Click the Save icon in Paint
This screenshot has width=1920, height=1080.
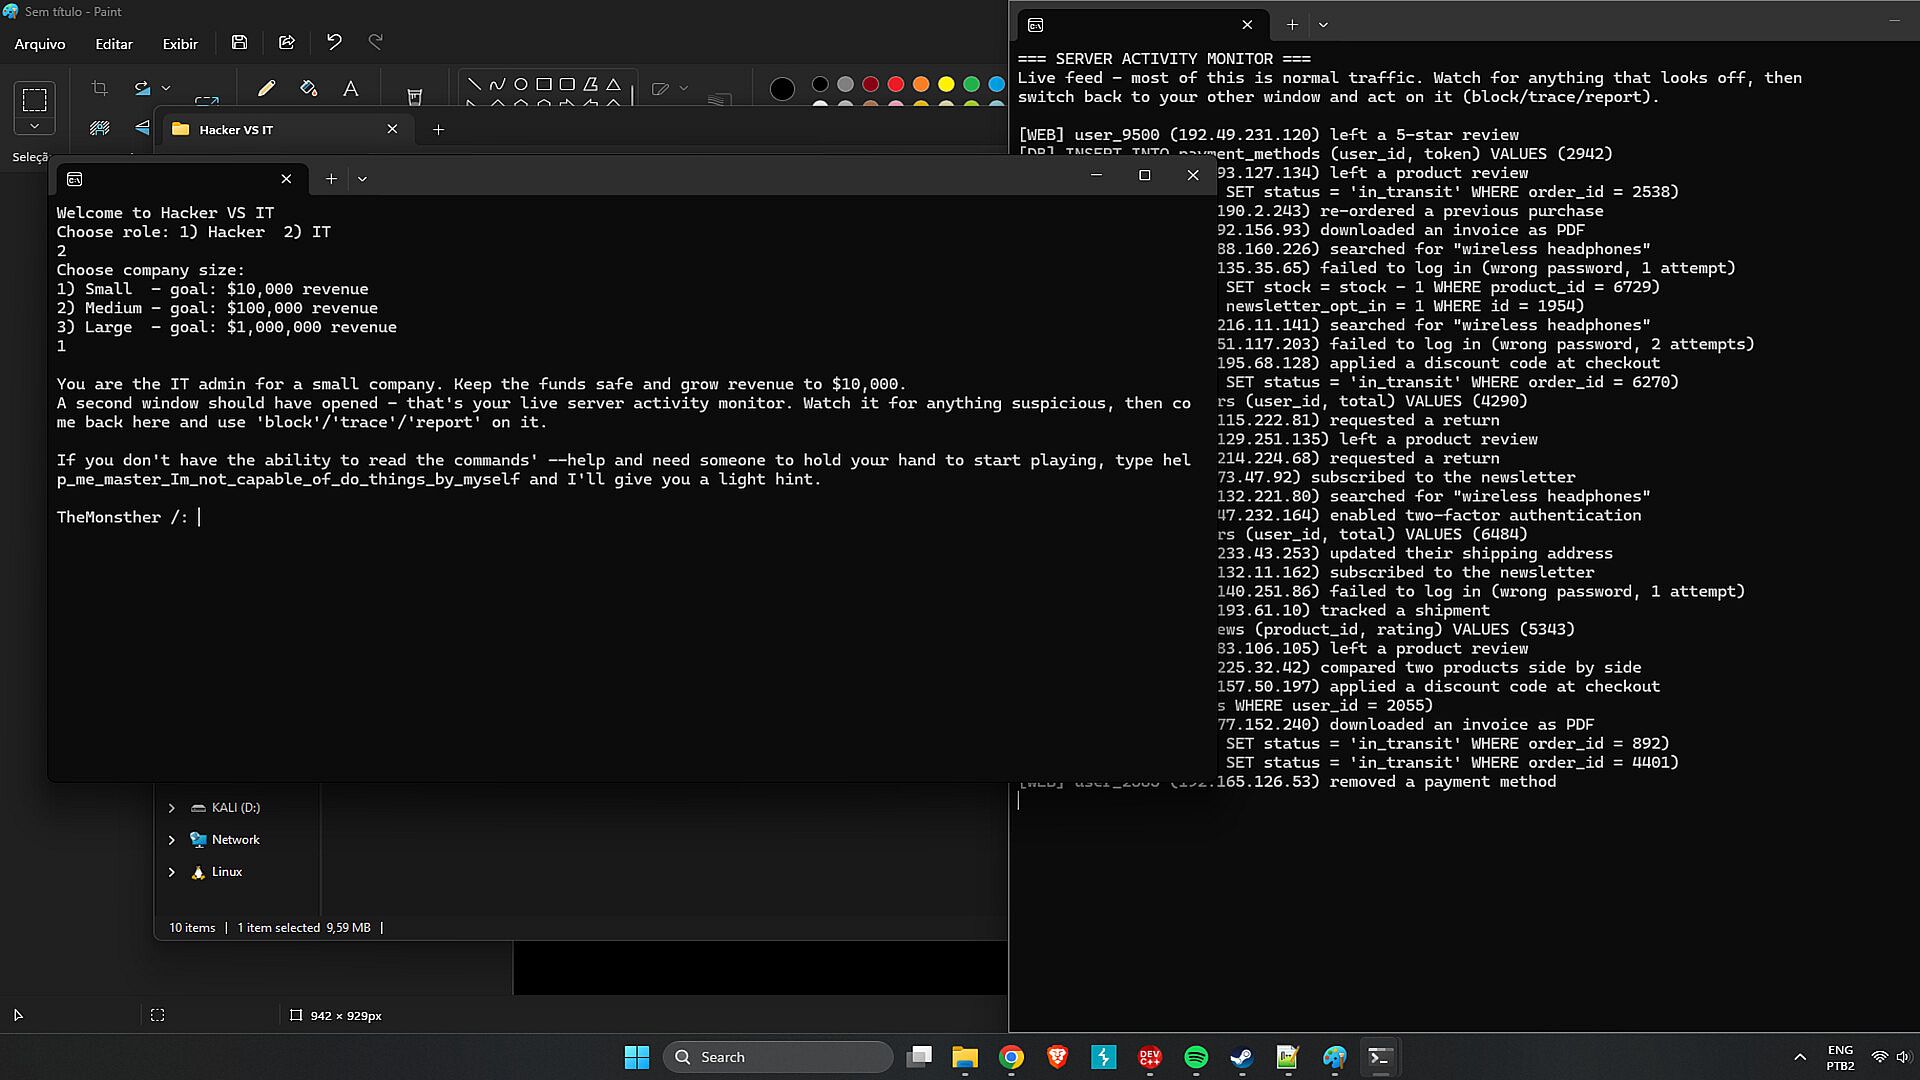239,42
